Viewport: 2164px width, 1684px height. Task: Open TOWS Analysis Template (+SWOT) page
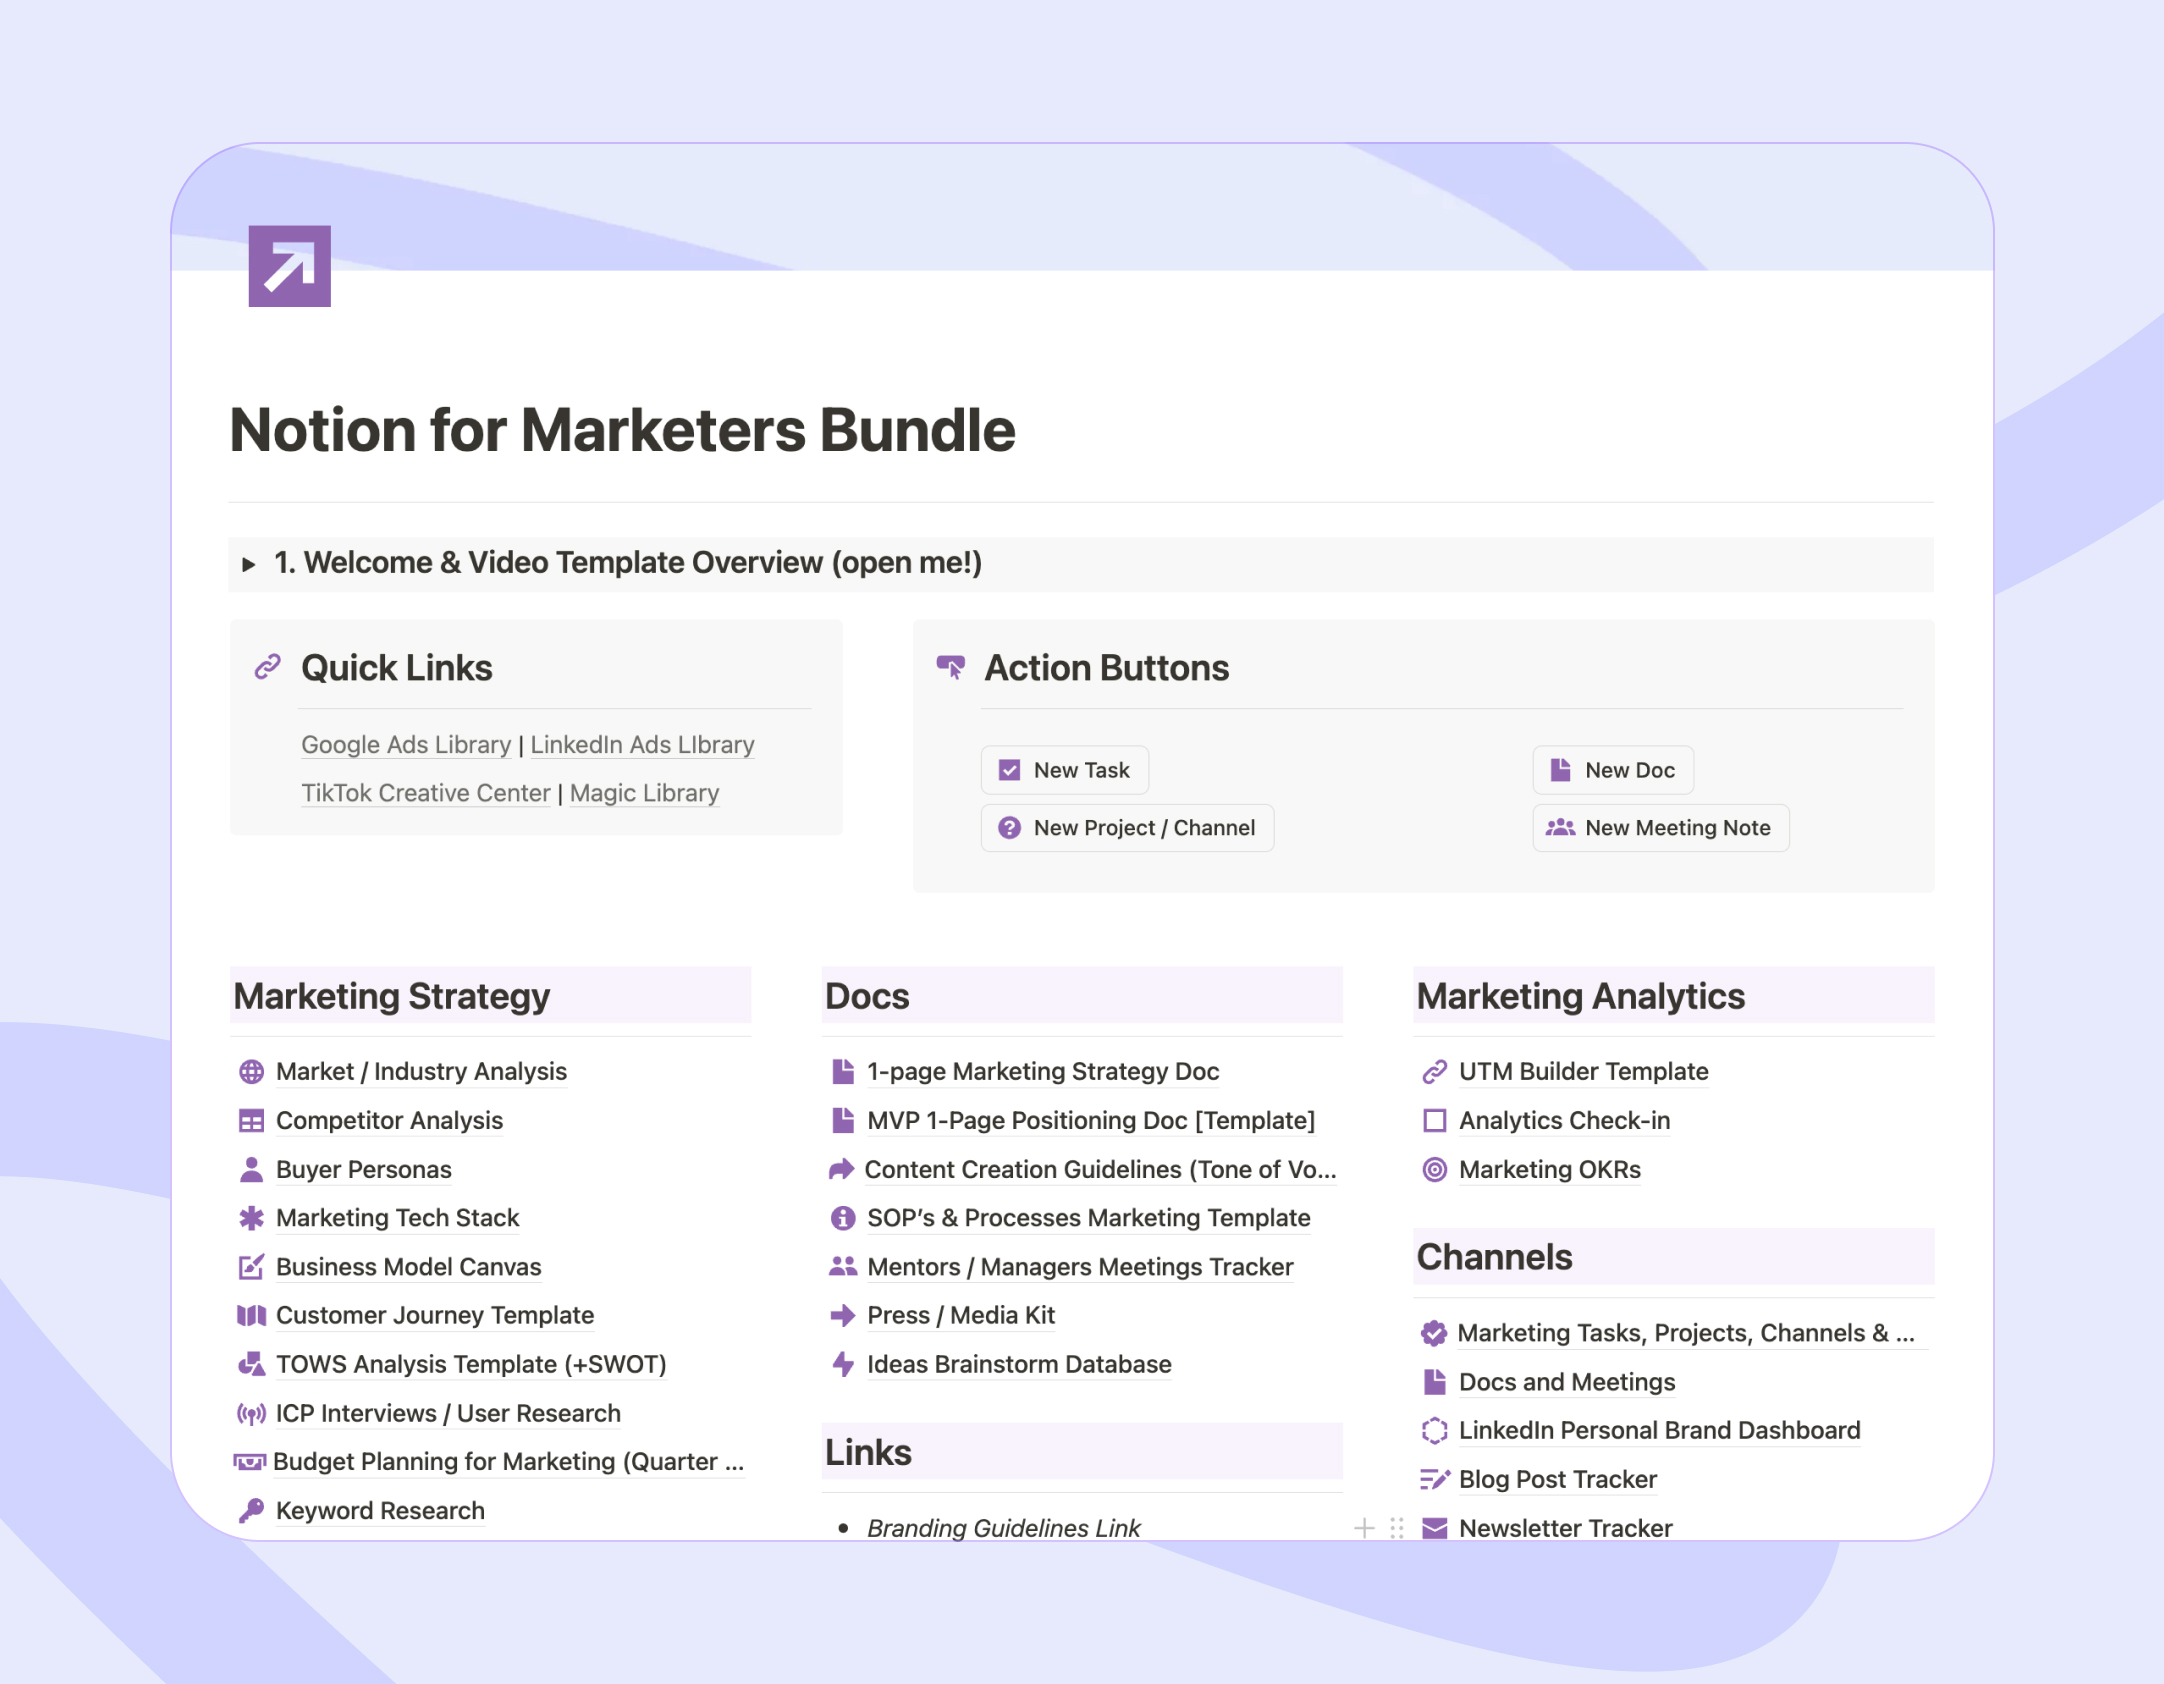coord(471,1364)
